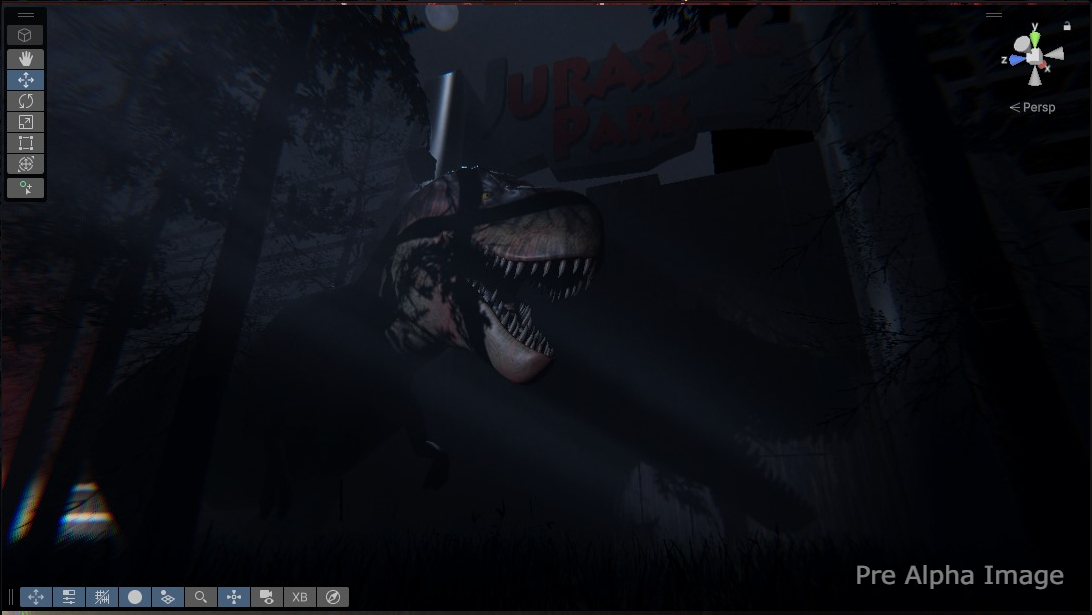This screenshot has height=615, width=1092.
Task: Click the green Y axis cone on gizmo
Action: pos(1035,39)
